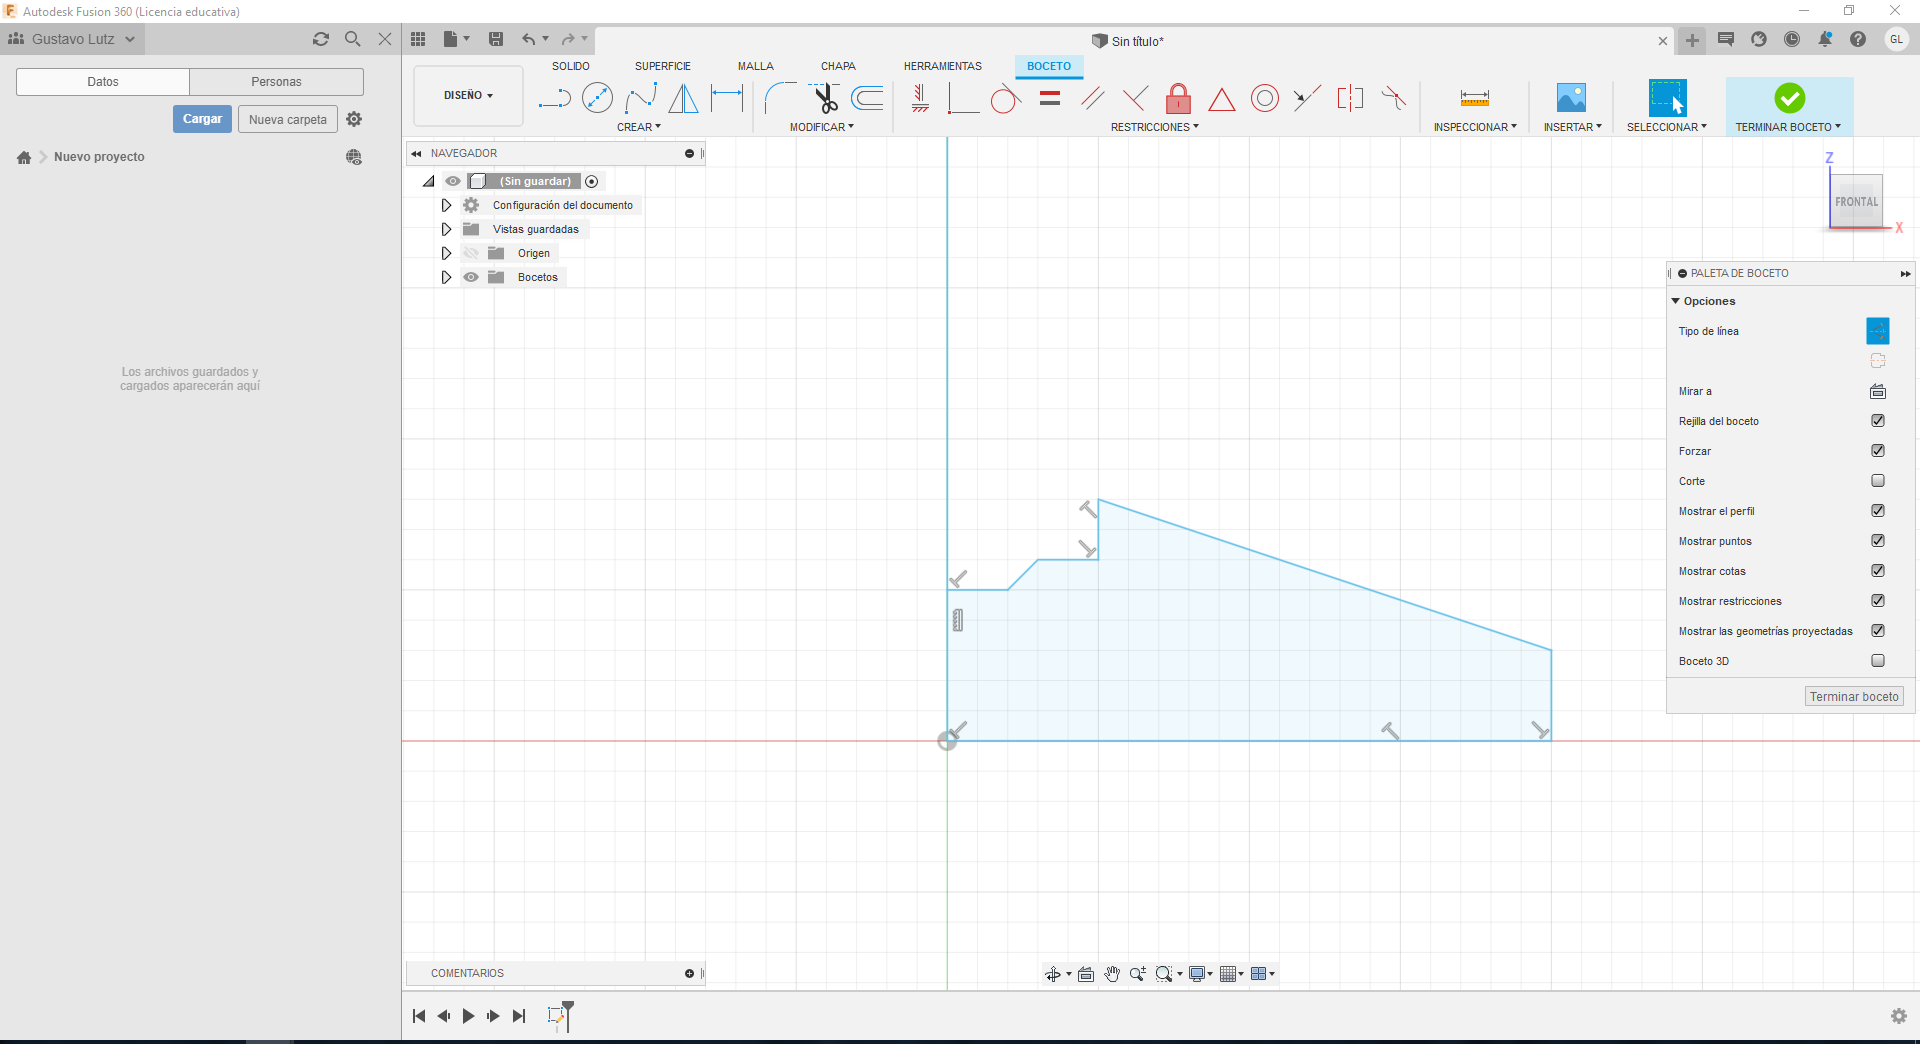1920x1044 pixels.
Task: Apply Collinear constraint
Action: pos(1306,98)
